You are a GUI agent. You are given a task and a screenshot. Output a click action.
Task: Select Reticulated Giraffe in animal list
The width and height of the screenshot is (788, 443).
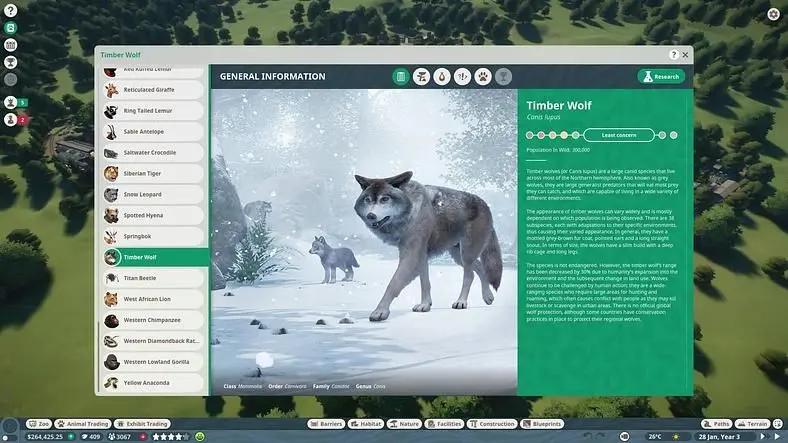153,90
